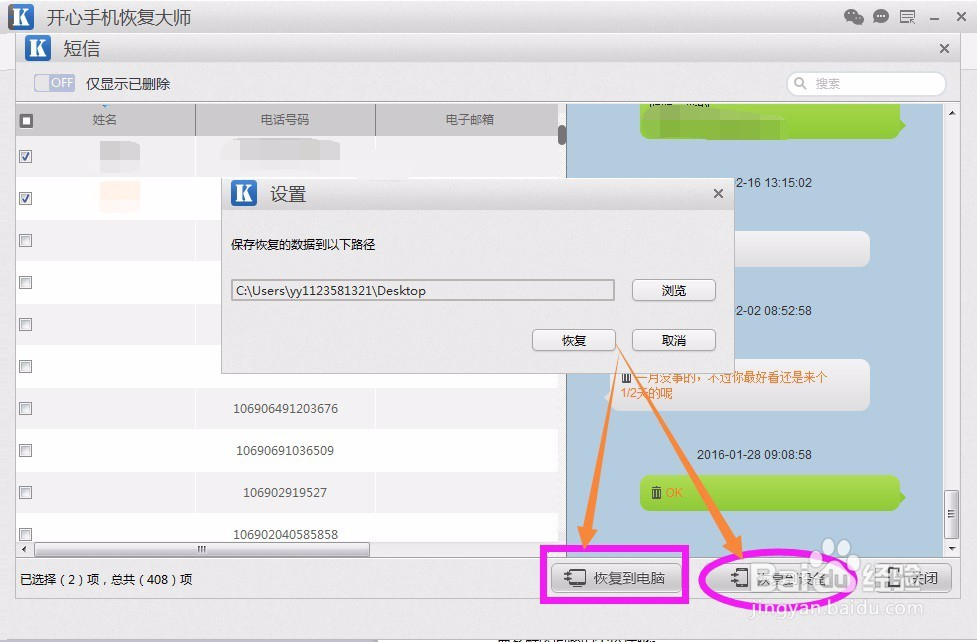
Task: Cancel the dialog with 取消
Action: pyautogui.click(x=672, y=340)
